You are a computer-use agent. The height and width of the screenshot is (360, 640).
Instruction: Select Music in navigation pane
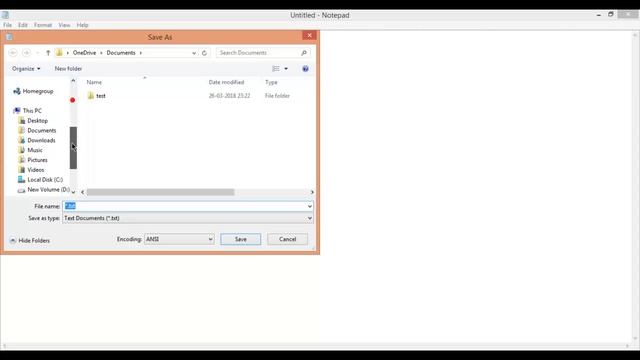(31, 150)
